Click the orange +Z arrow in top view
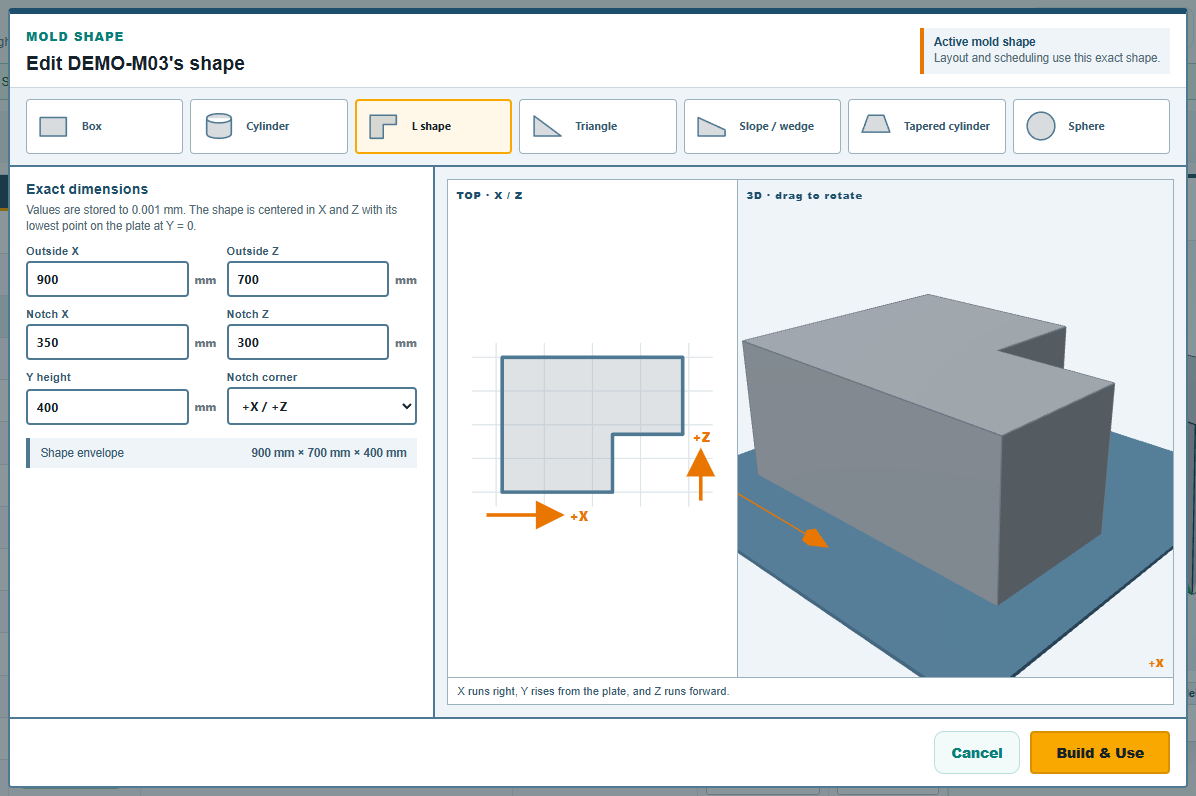 click(x=700, y=474)
